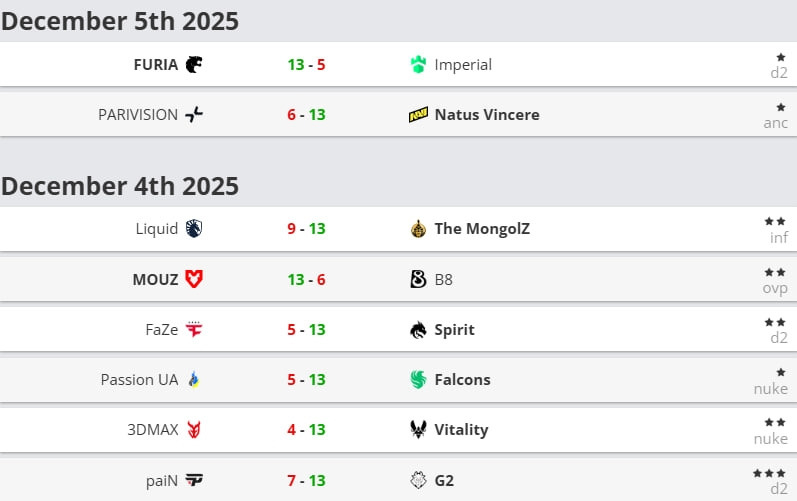Viewport: 797px width, 501px height.
Task: Click the FaZe red logo
Action: (194, 329)
